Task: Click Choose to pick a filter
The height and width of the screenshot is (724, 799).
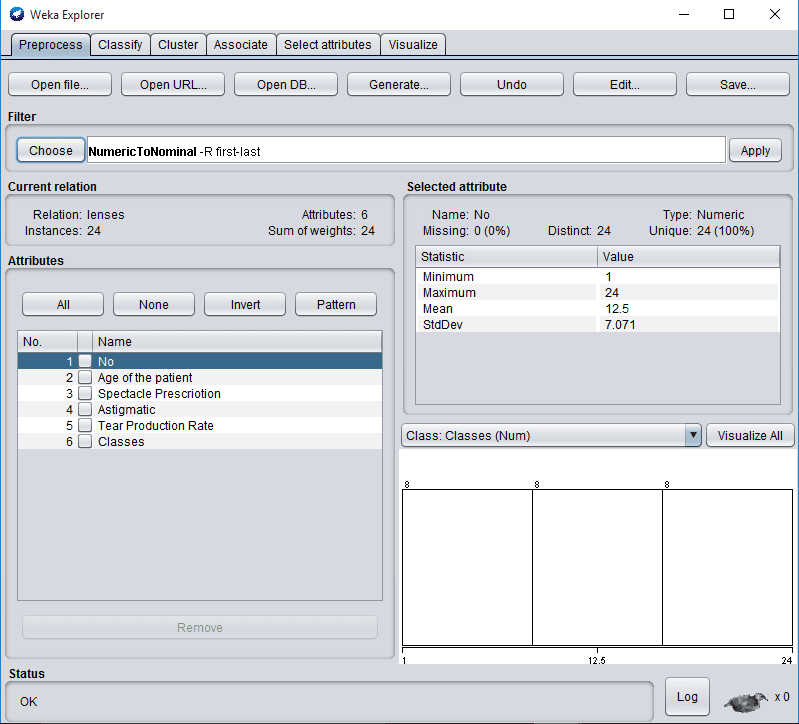Action: pos(50,151)
